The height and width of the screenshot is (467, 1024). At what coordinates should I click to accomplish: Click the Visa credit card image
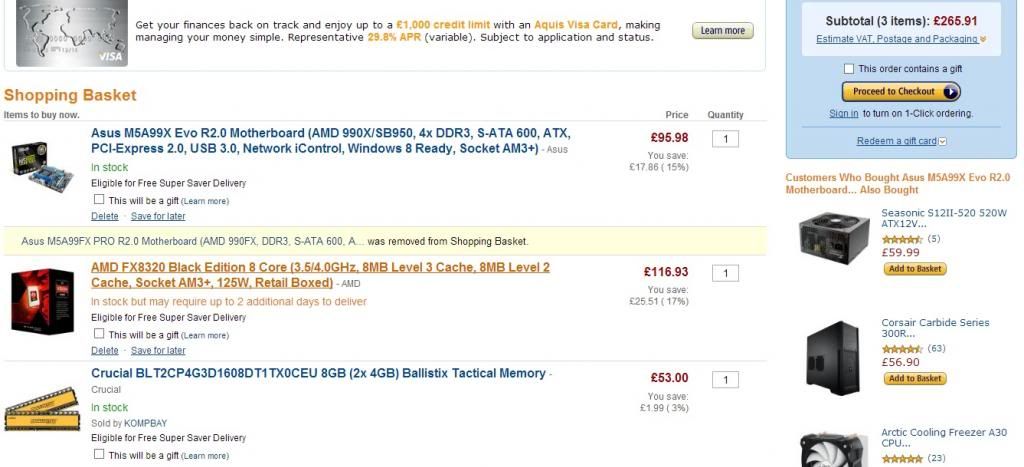click(70, 32)
